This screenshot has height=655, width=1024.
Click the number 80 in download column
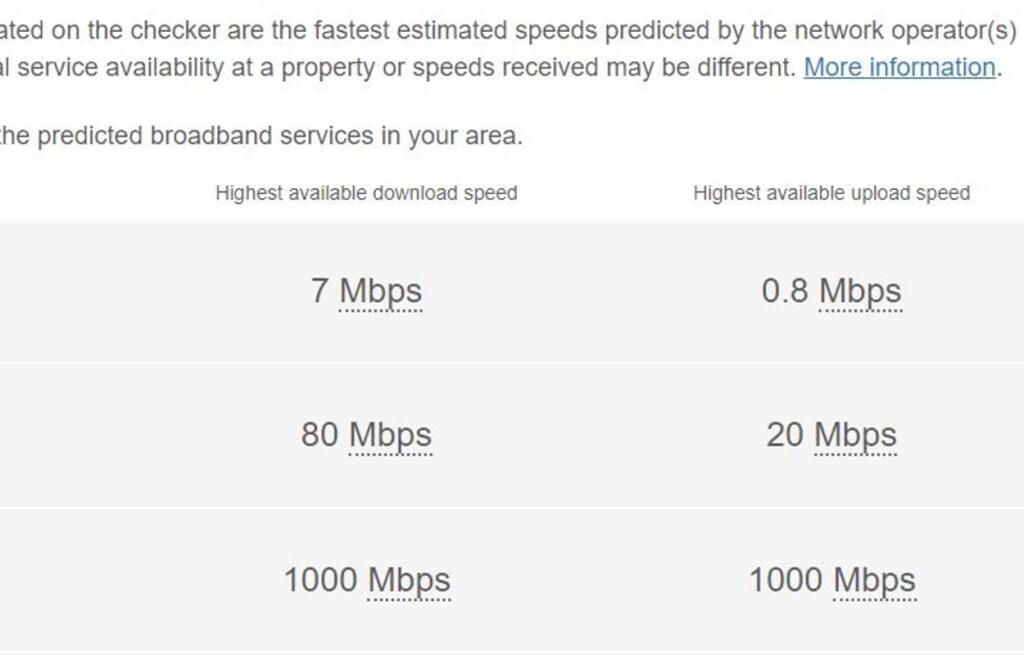pos(320,435)
